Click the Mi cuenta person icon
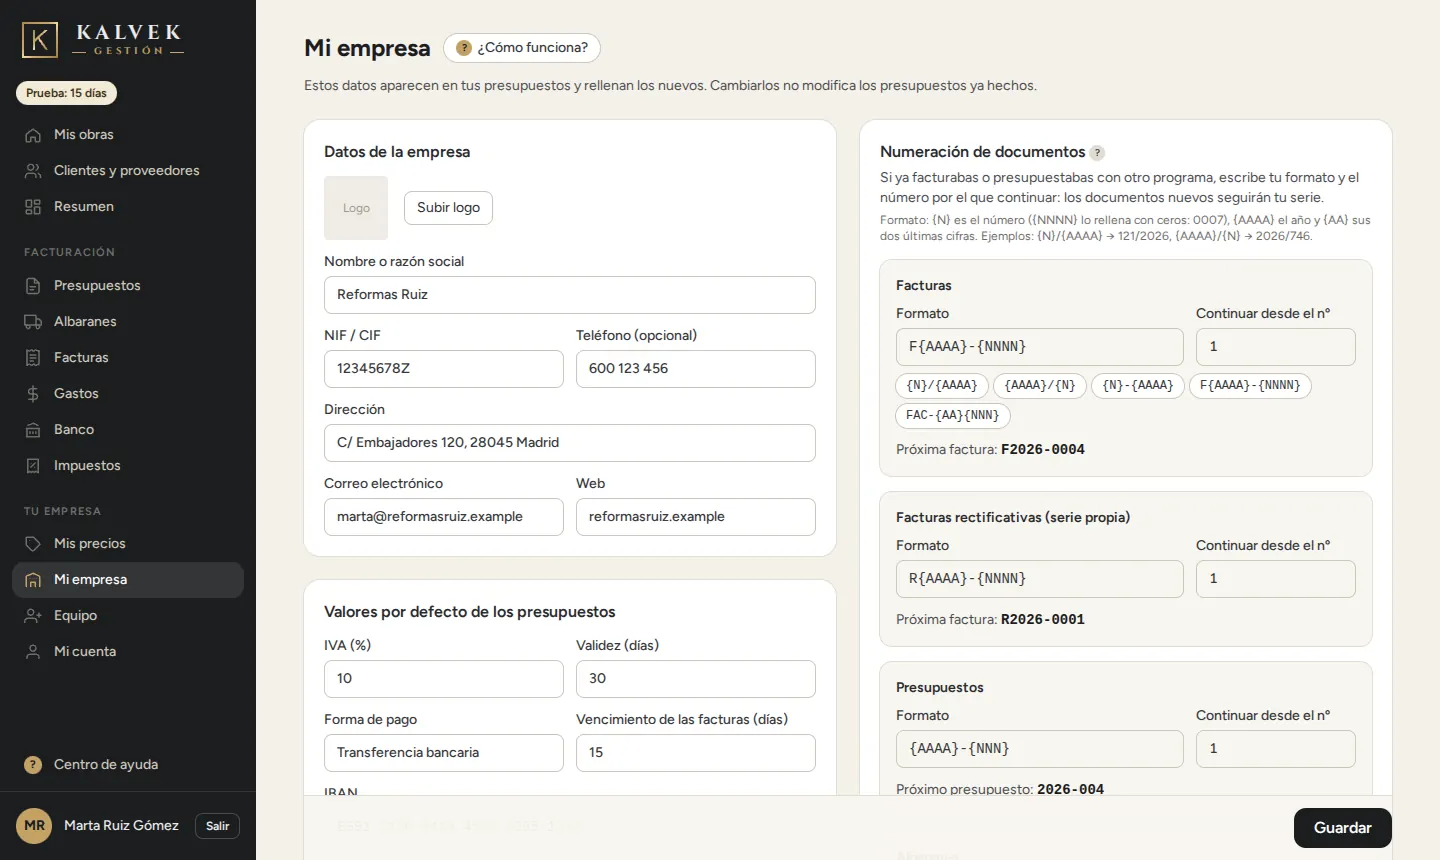 coord(33,652)
